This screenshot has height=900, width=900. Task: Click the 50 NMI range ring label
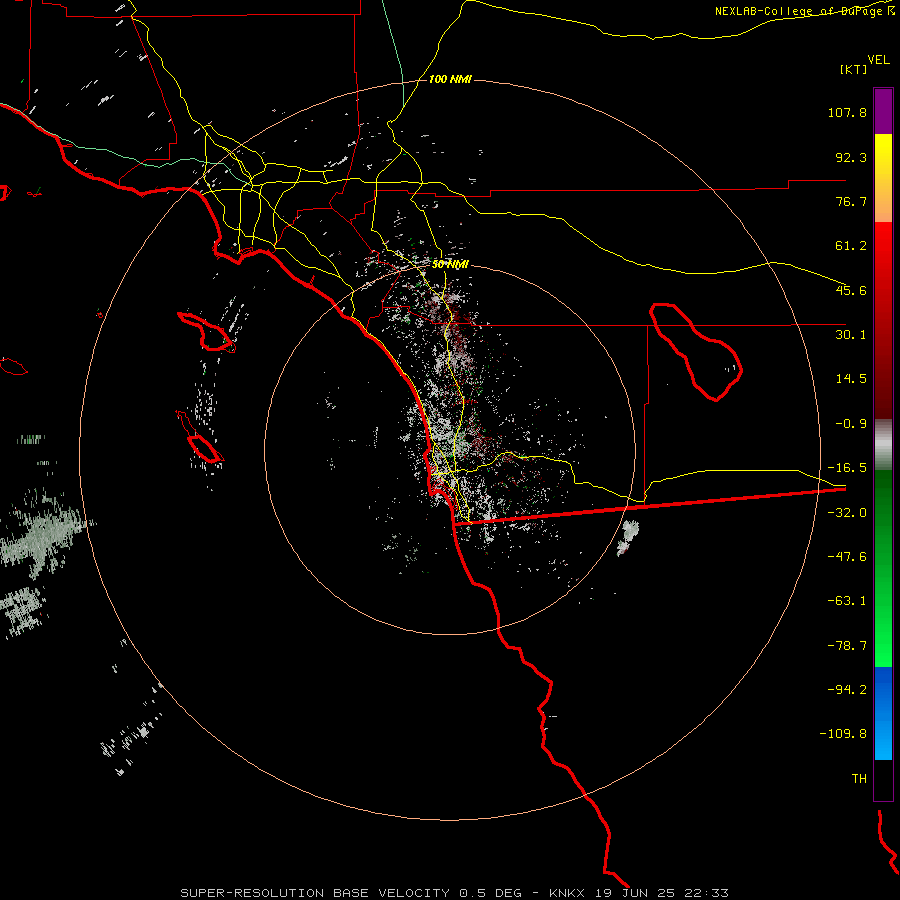point(450,264)
